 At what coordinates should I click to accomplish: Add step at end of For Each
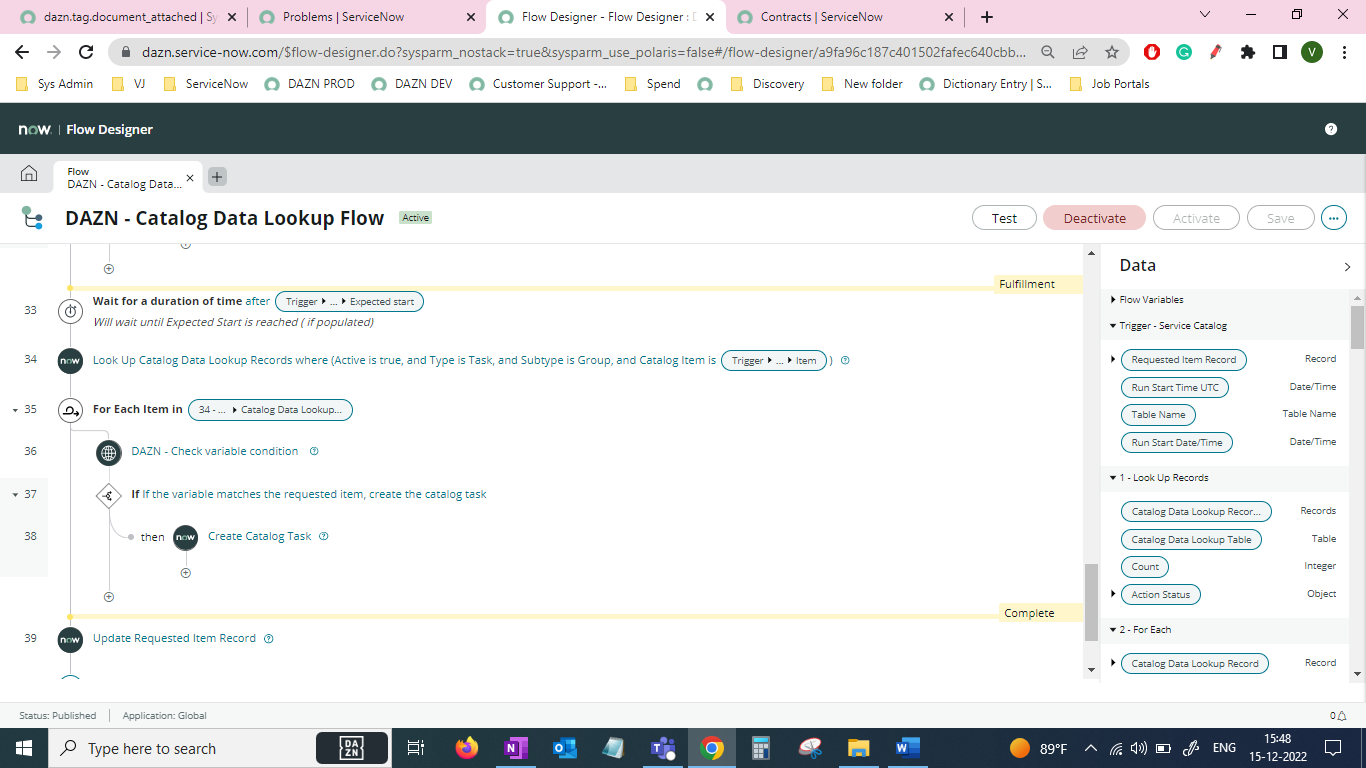click(109, 597)
